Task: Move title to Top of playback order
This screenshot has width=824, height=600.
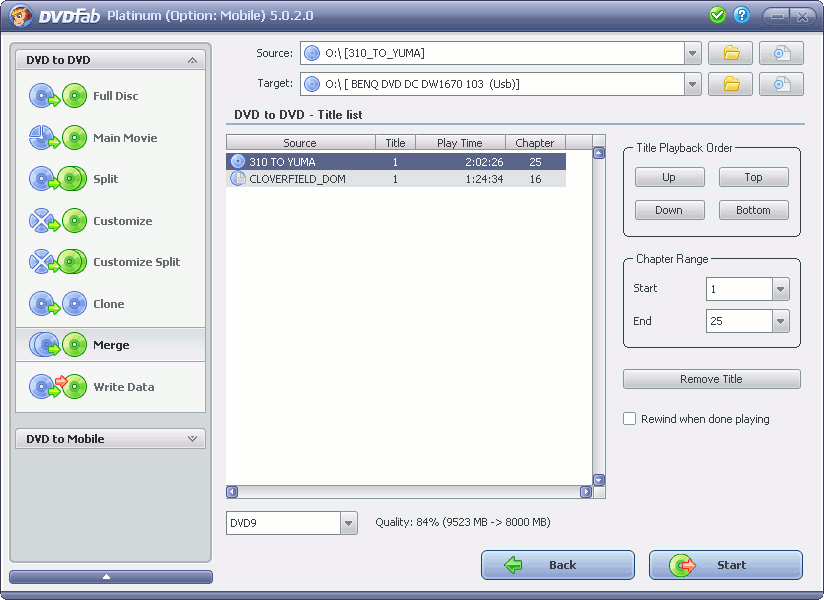Action: tap(754, 177)
